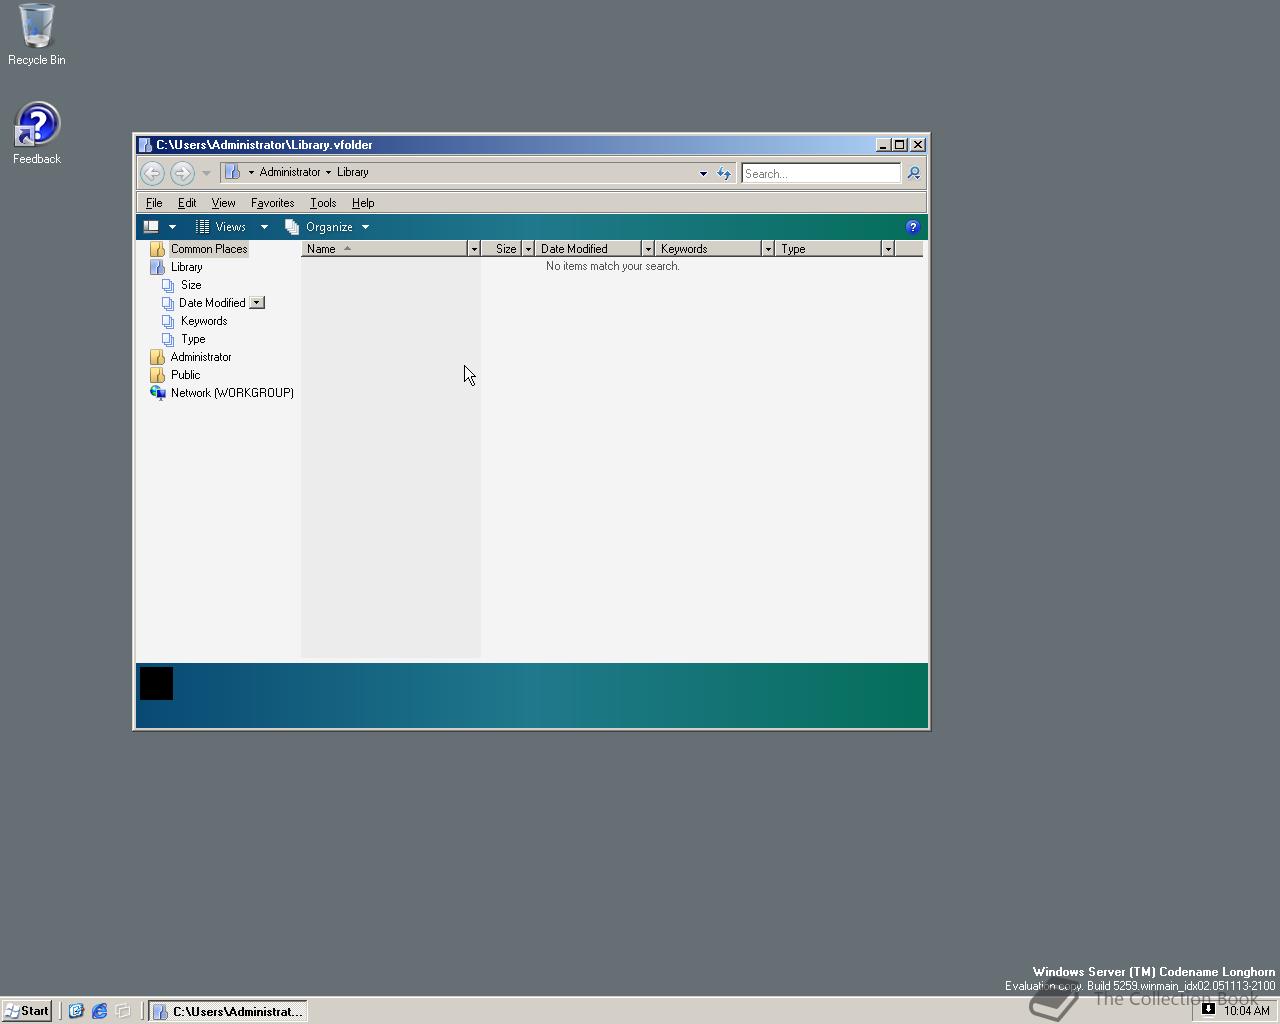Image resolution: width=1280 pixels, height=1024 pixels.
Task: Open the Size column filter dropdown
Action: tap(528, 249)
